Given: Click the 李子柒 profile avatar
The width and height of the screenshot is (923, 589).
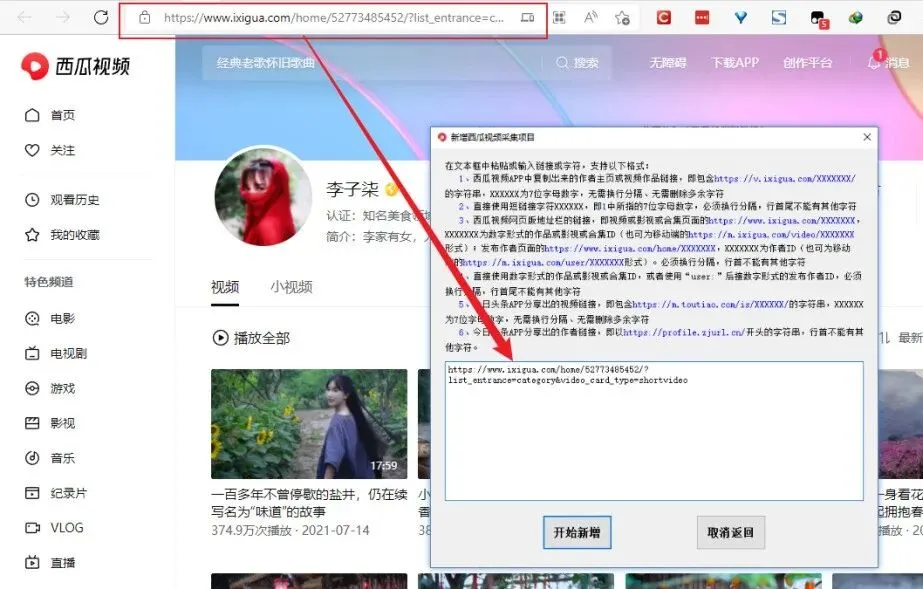Looking at the screenshot, I should tap(263, 197).
